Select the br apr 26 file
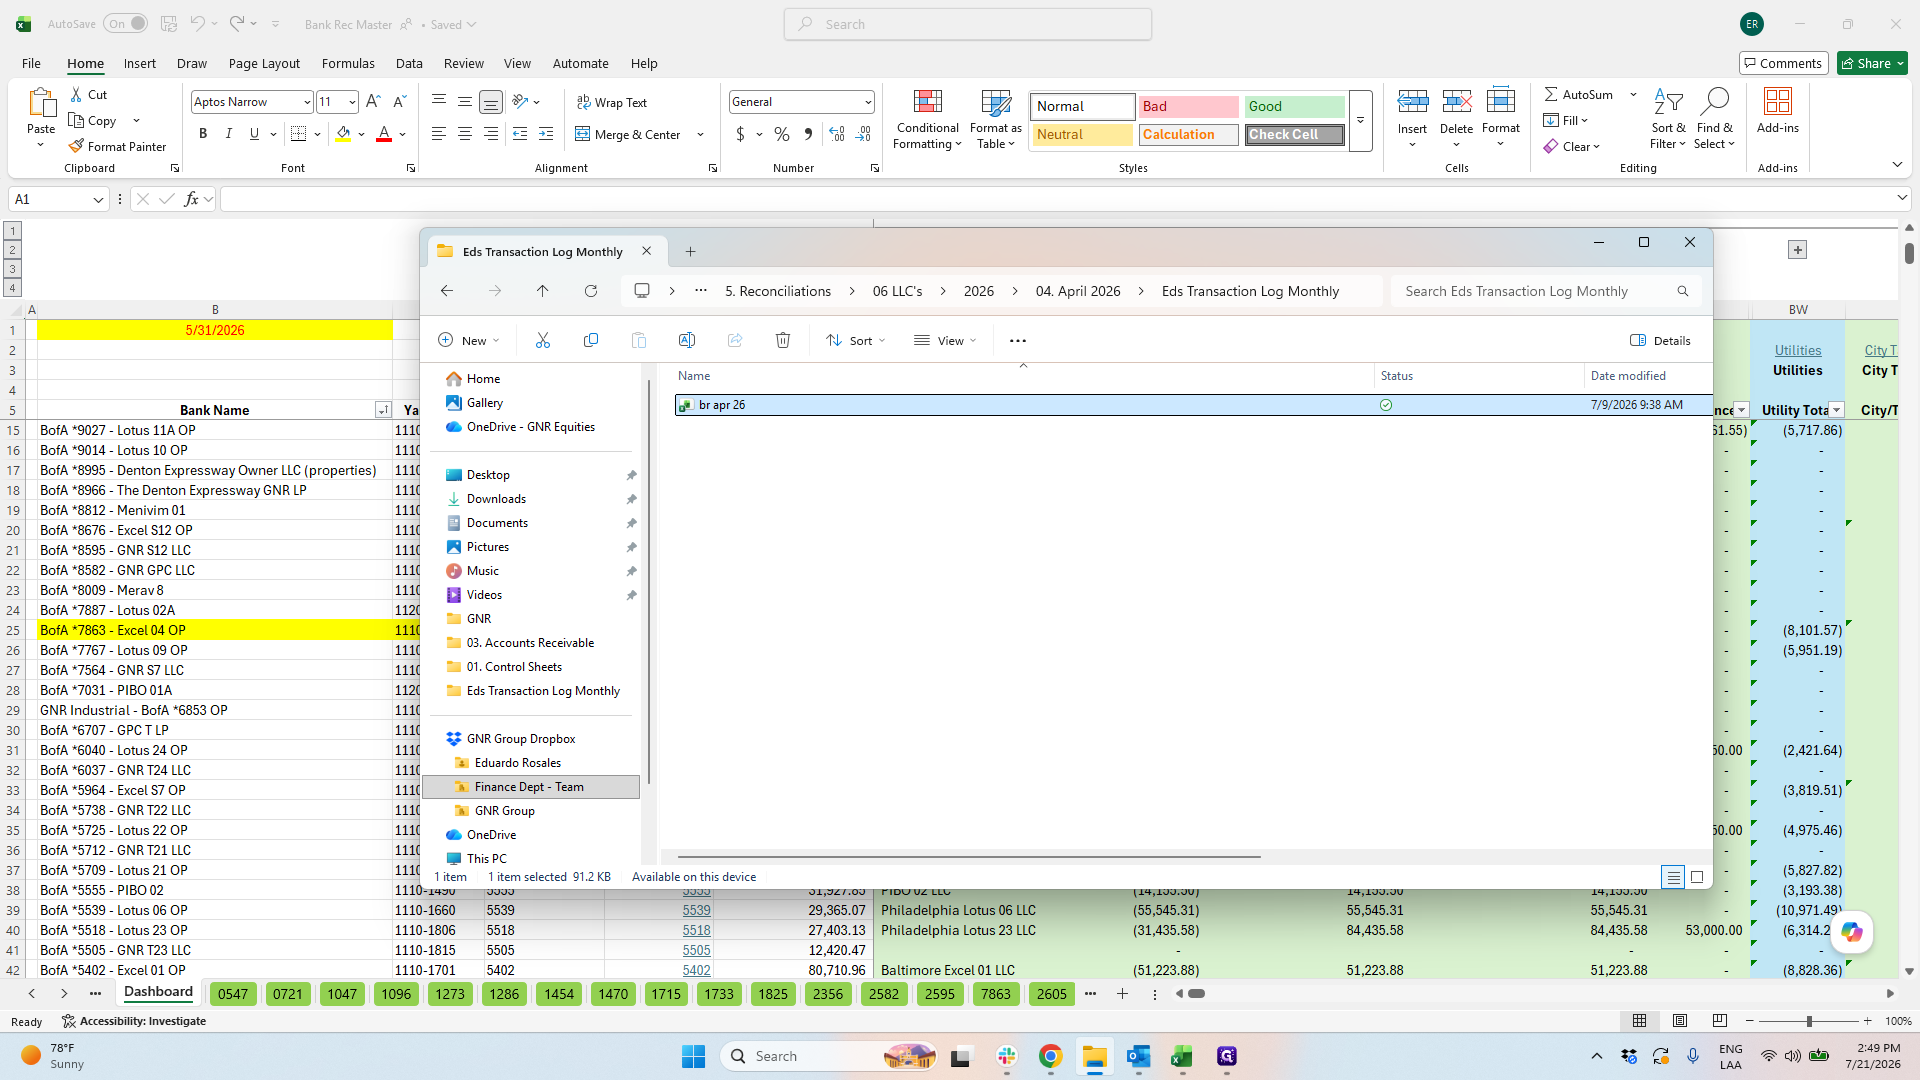This screenshot has width=1920, height=1080. coord(1193,405)
